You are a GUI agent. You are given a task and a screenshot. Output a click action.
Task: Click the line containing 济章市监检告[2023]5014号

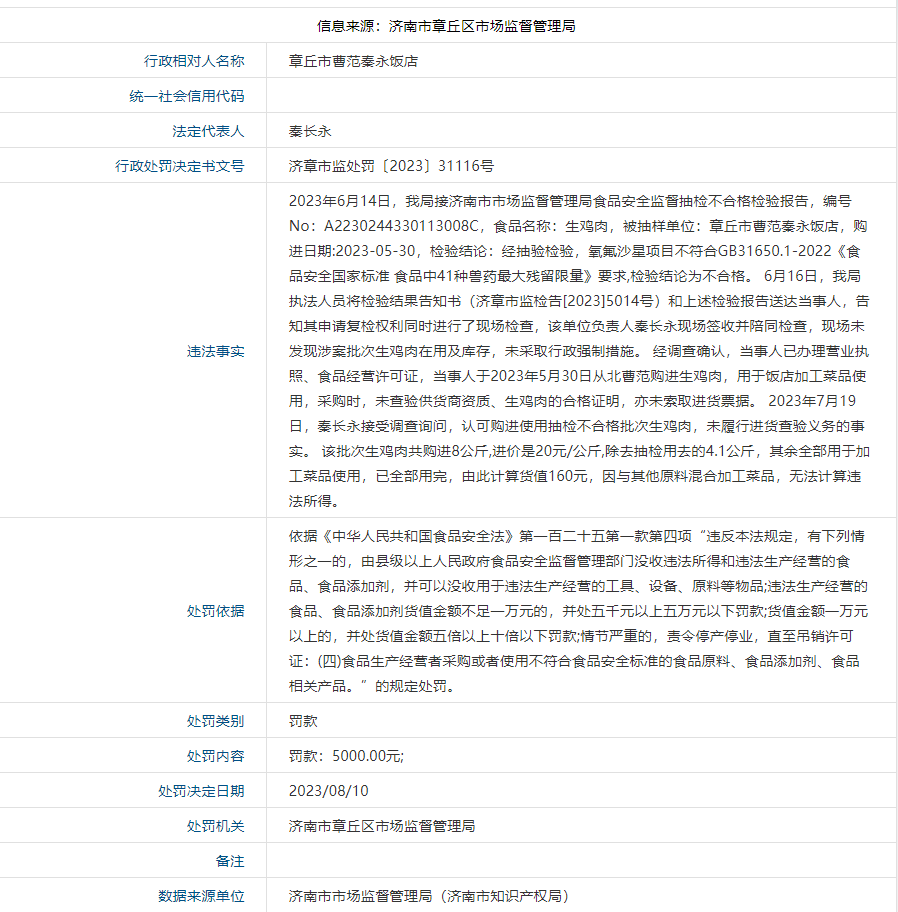pos(579,301)
